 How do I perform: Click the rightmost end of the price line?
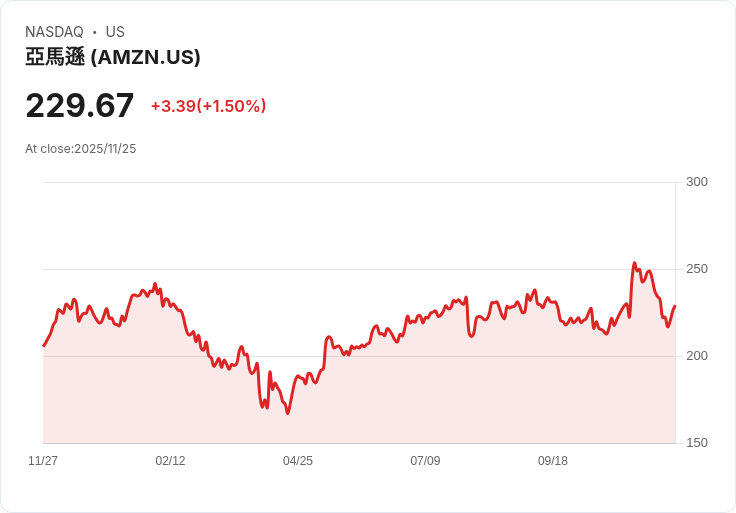point(675,306)
